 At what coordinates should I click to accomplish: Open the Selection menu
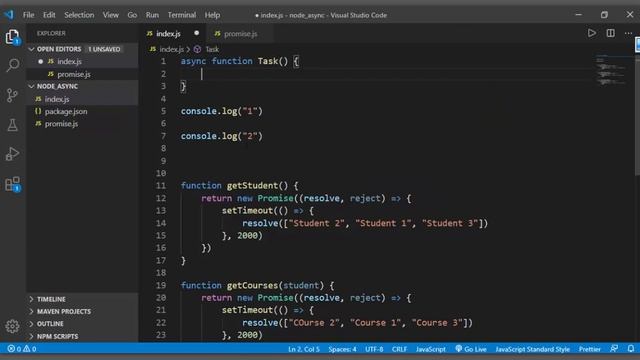click(x=79, y=15)
